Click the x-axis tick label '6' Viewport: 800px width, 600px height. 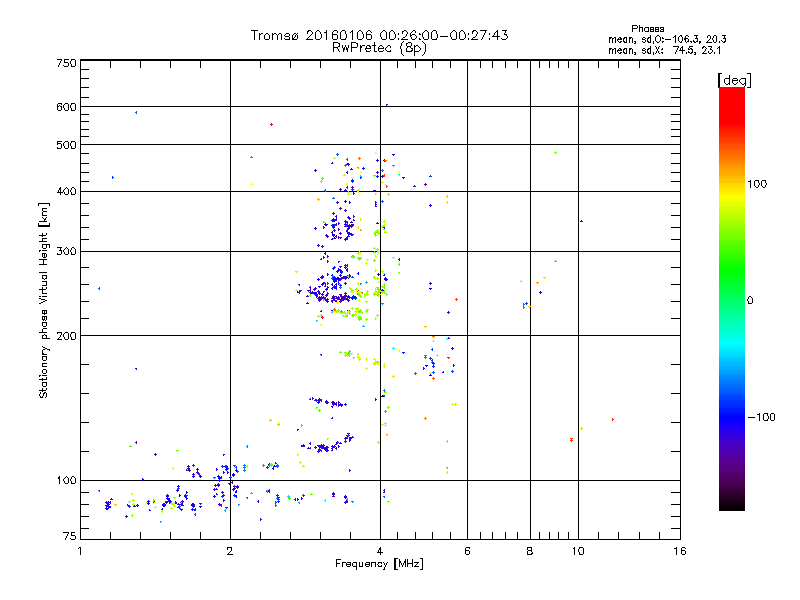(x=467, y=551)
